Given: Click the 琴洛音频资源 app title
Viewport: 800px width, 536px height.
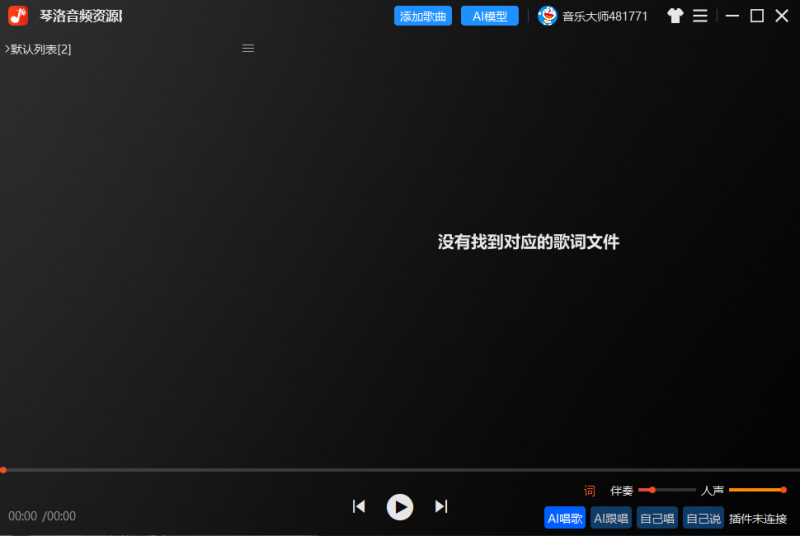Looking at the screenshot, I should click(81, 16).
